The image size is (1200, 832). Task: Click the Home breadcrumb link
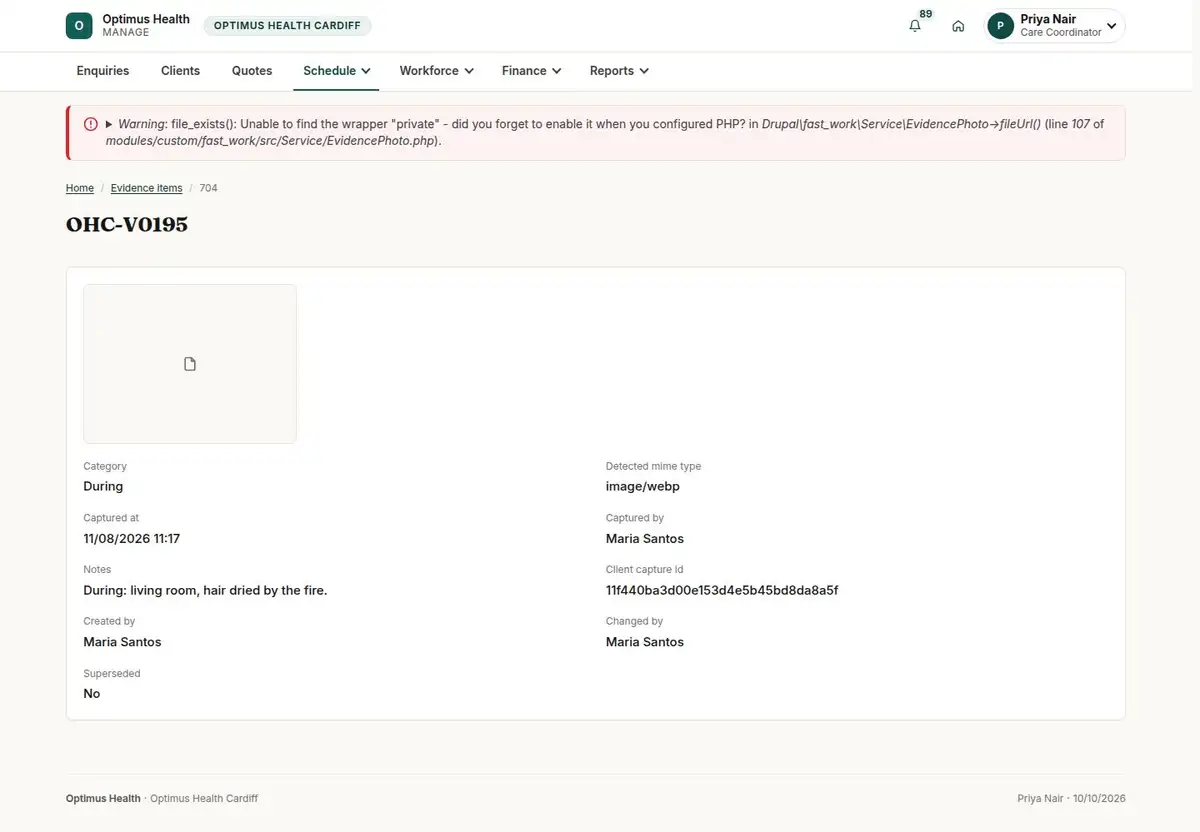[x=80, y=188]
